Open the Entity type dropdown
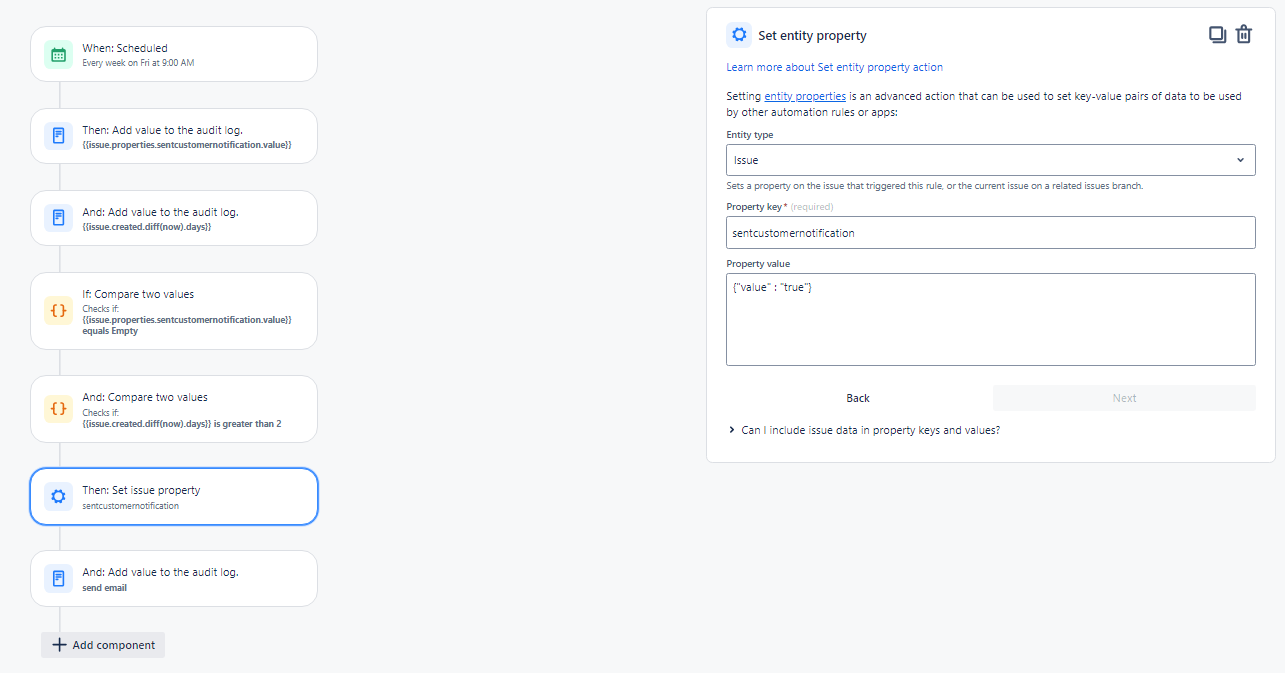1285x673 pixels. tap(990, 159)
